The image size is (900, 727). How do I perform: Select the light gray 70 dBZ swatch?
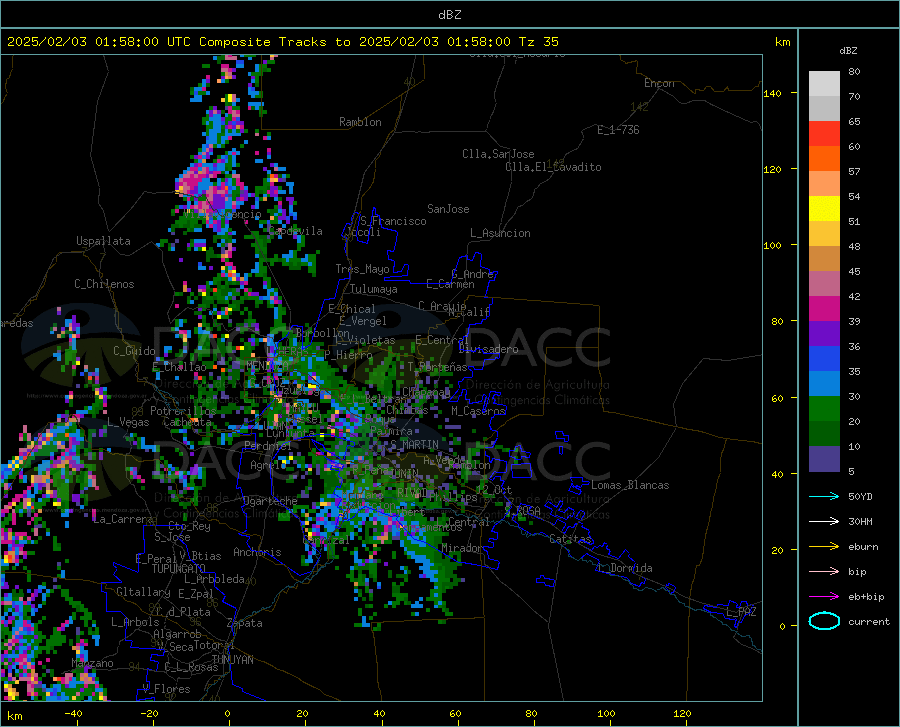coord(824,84)
